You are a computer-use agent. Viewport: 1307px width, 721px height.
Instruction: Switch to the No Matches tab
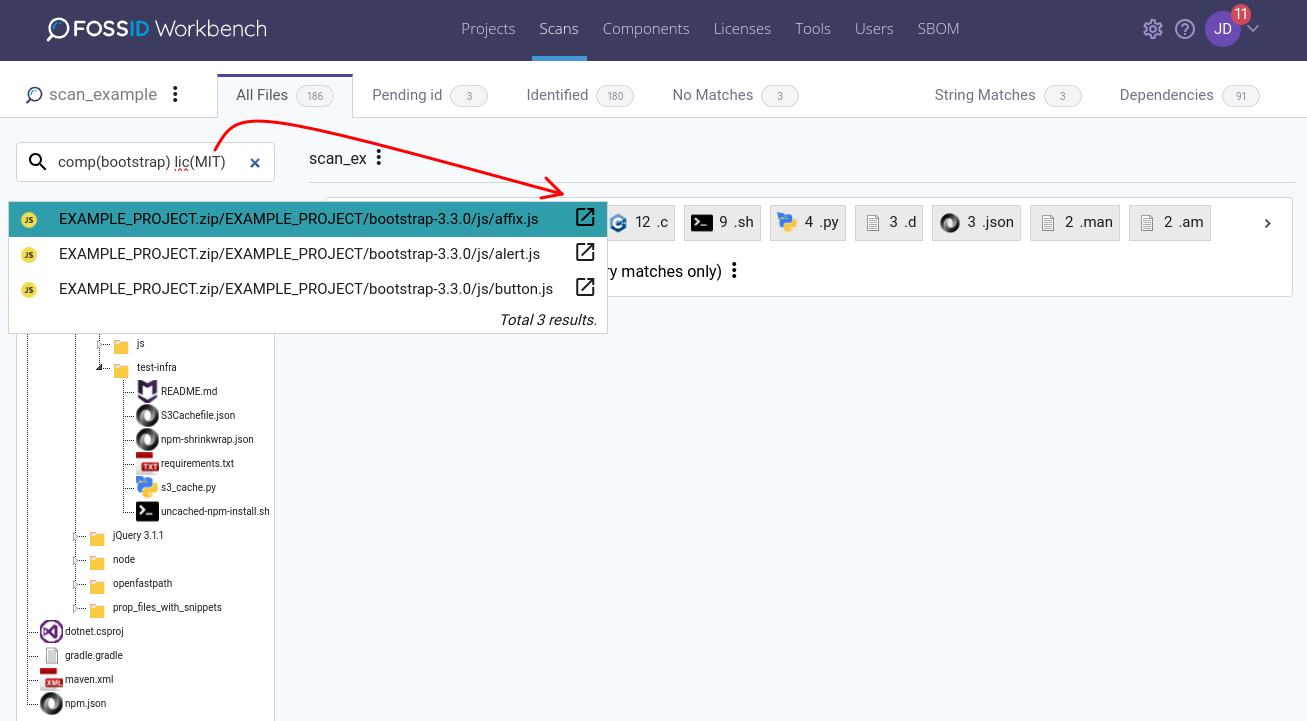tap(735, 95)
